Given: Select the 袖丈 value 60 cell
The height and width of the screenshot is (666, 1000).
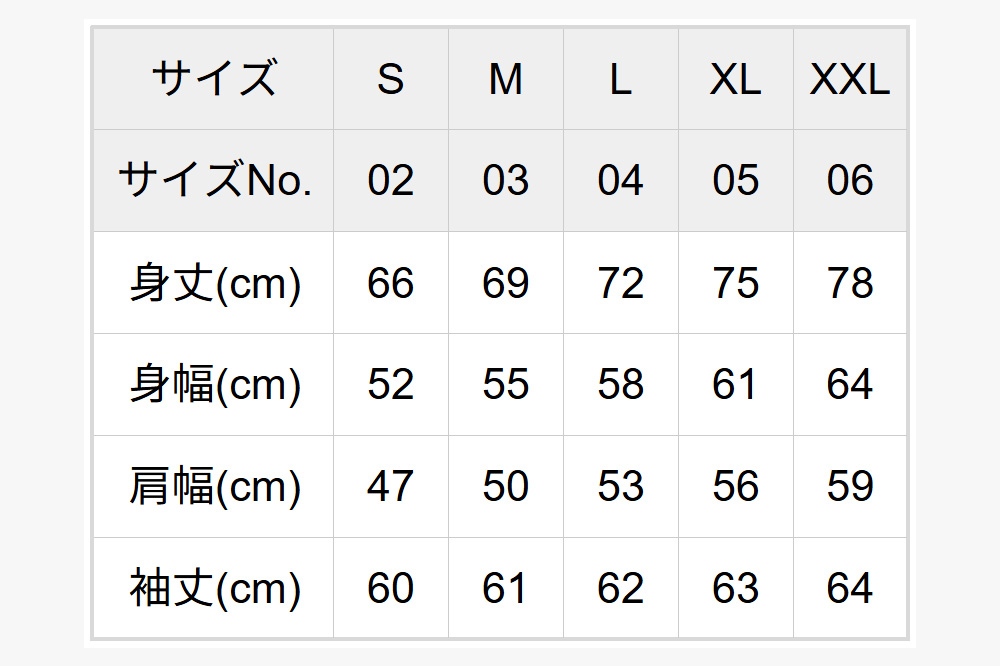Looking at the screenshot, I should click(x=391, y=589).
